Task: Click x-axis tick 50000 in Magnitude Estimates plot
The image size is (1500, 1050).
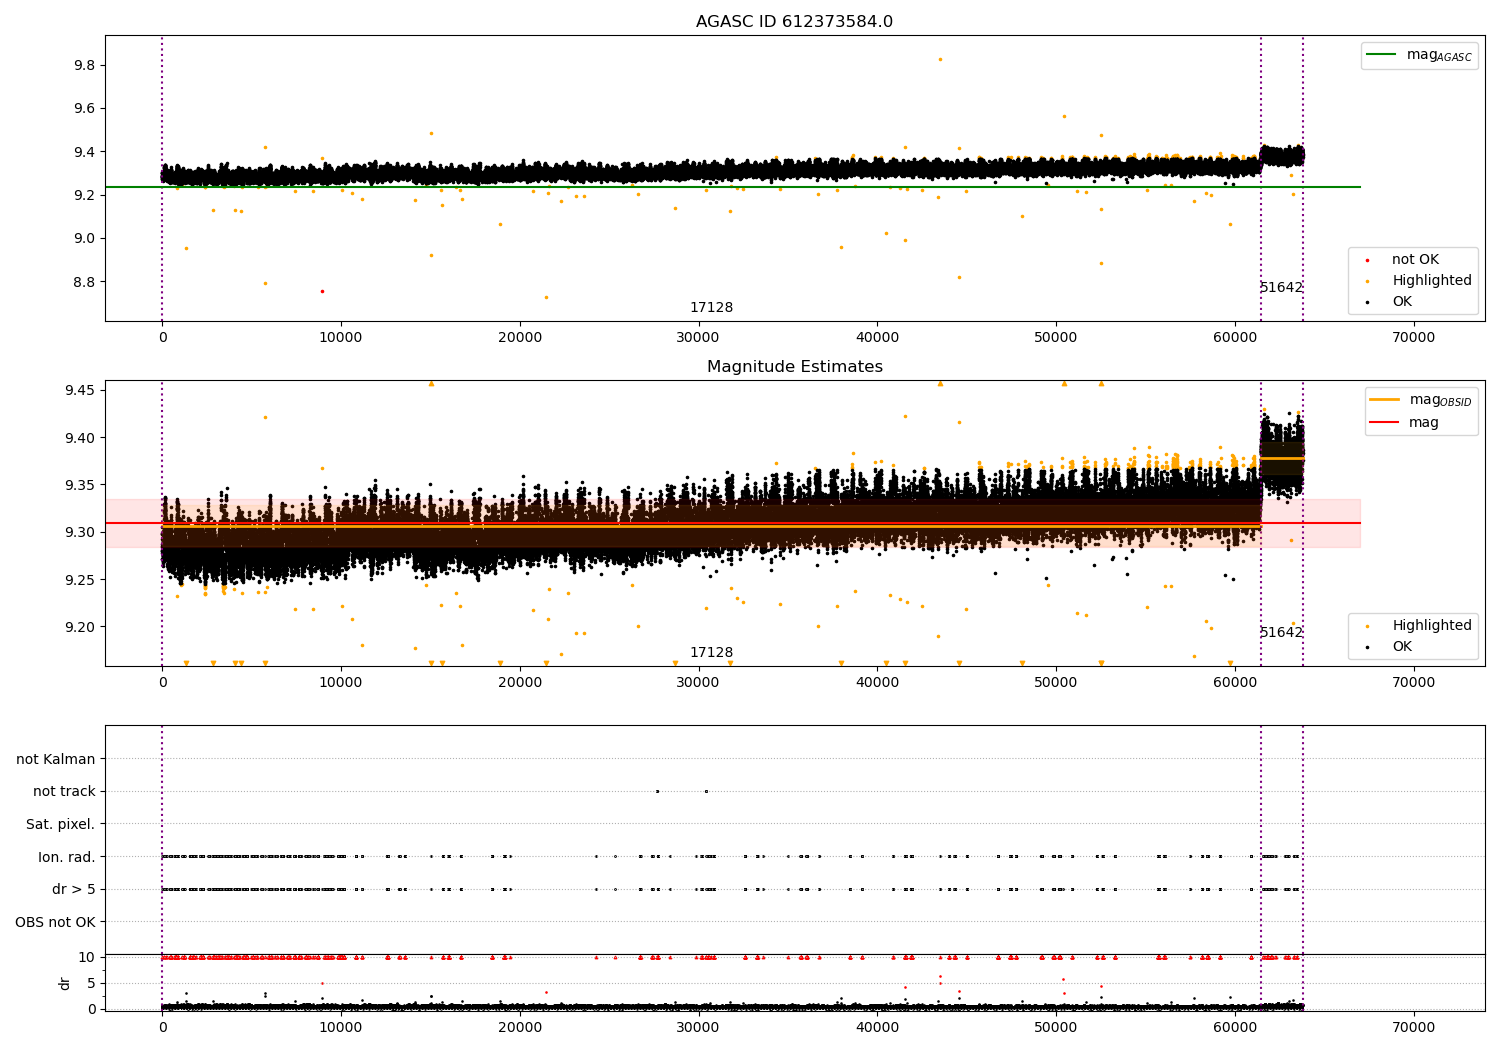Action: tap(1056, 682)
